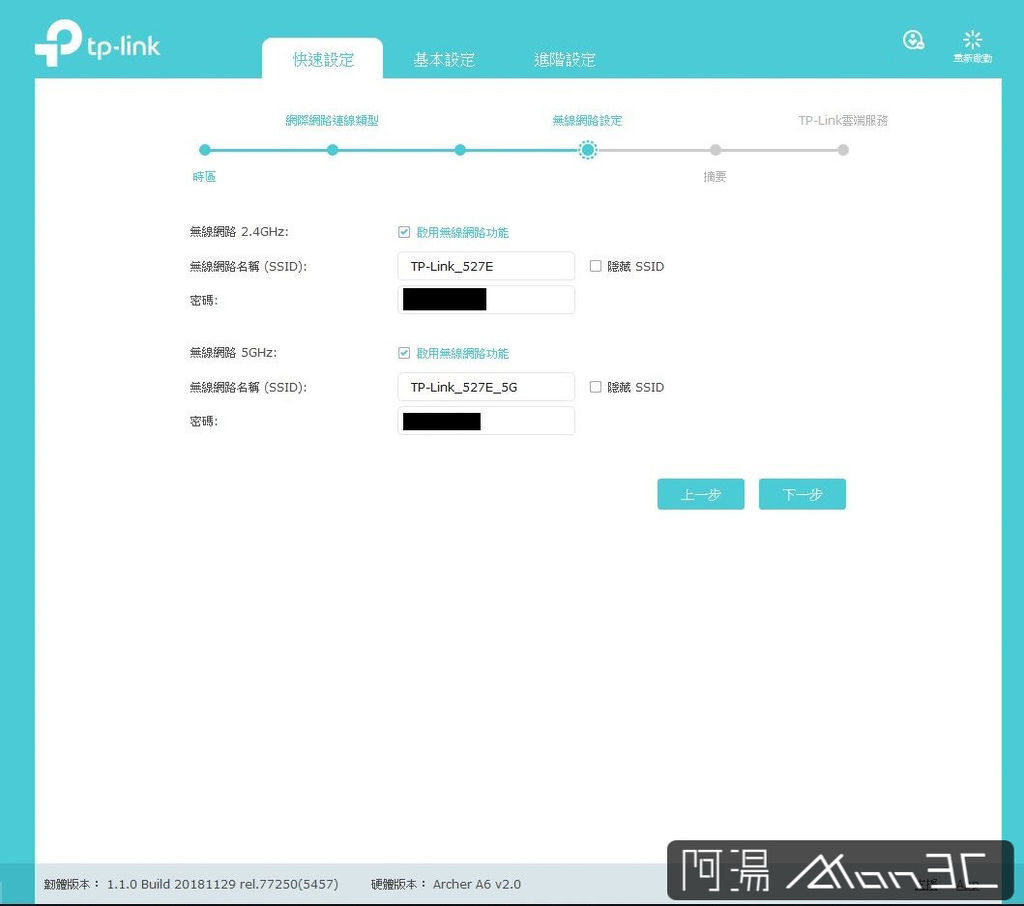Screen dimensions: 1024x906
Task: Click the 摘要 step marker
Action: coord(716,150)
